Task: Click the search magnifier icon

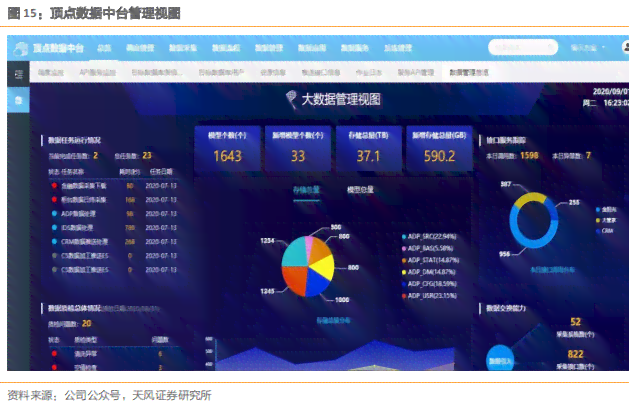Action: (550, 47)
